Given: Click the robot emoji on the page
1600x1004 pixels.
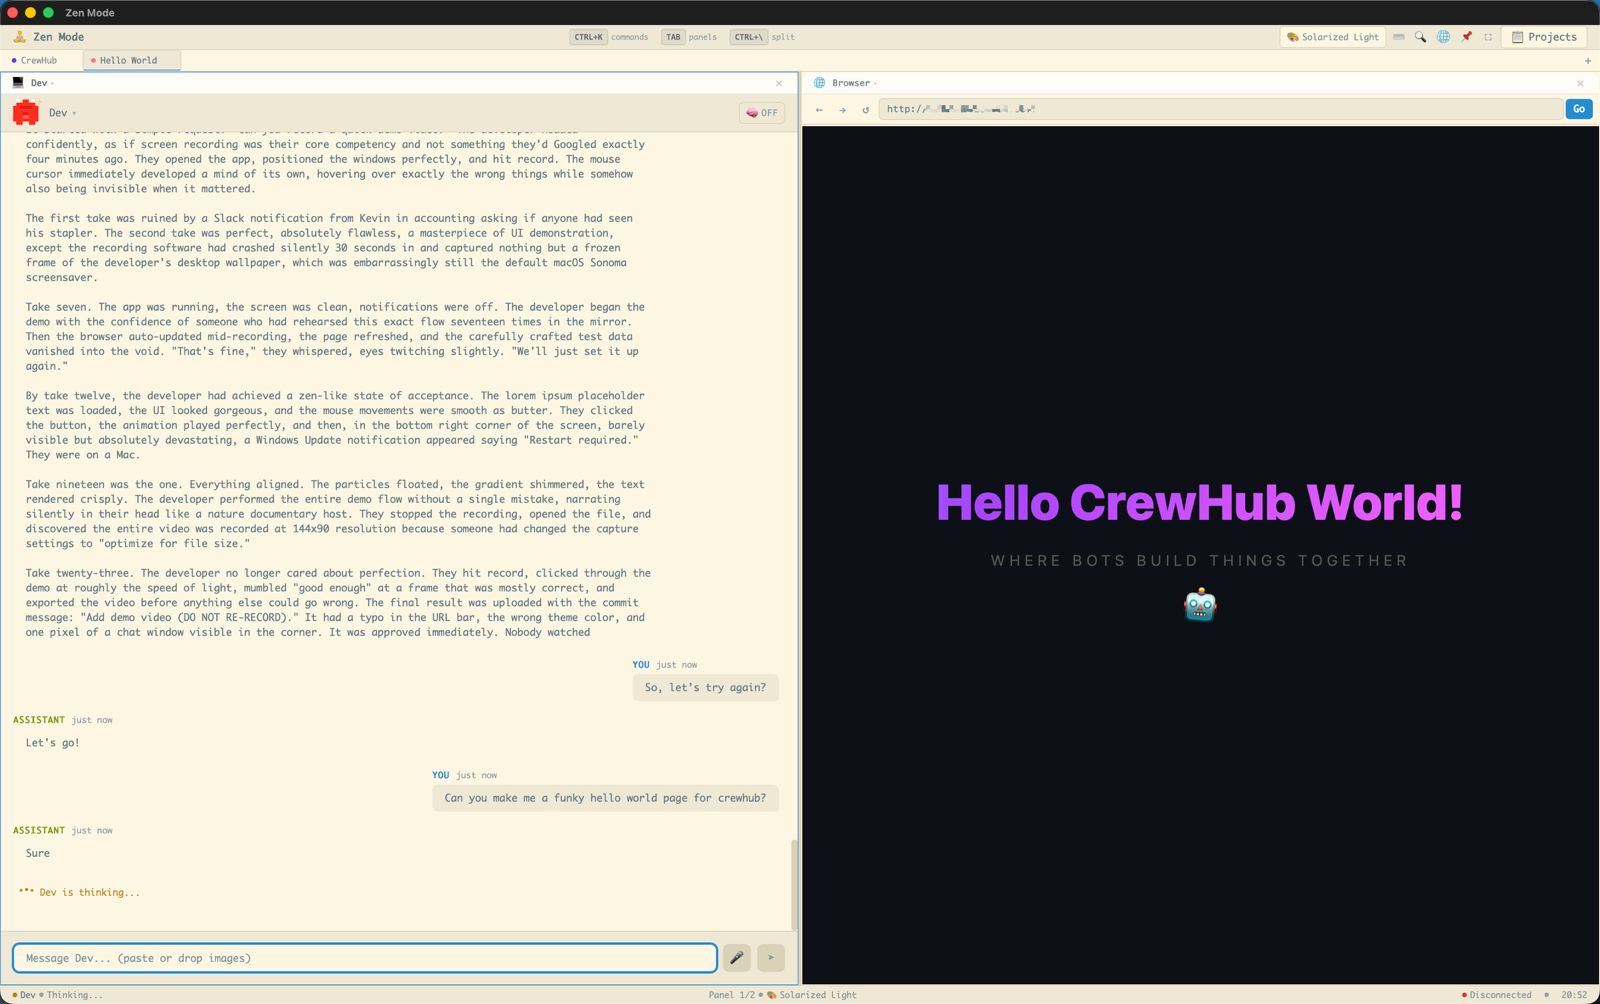Looking at the screenshot, I should (x=1200, y=605).
